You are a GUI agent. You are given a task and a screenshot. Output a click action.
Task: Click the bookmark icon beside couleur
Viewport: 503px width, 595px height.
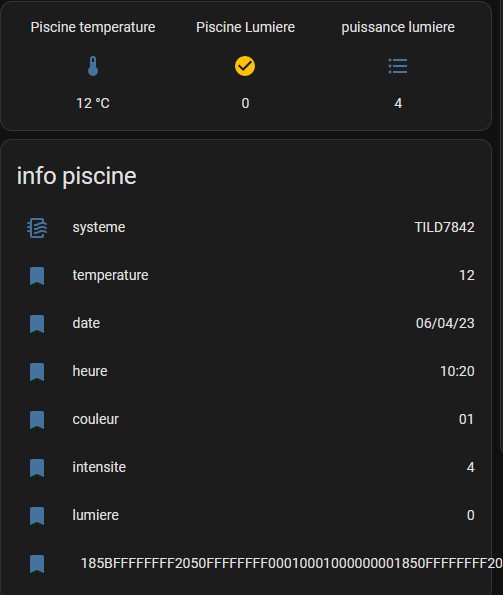coord(37,420)
